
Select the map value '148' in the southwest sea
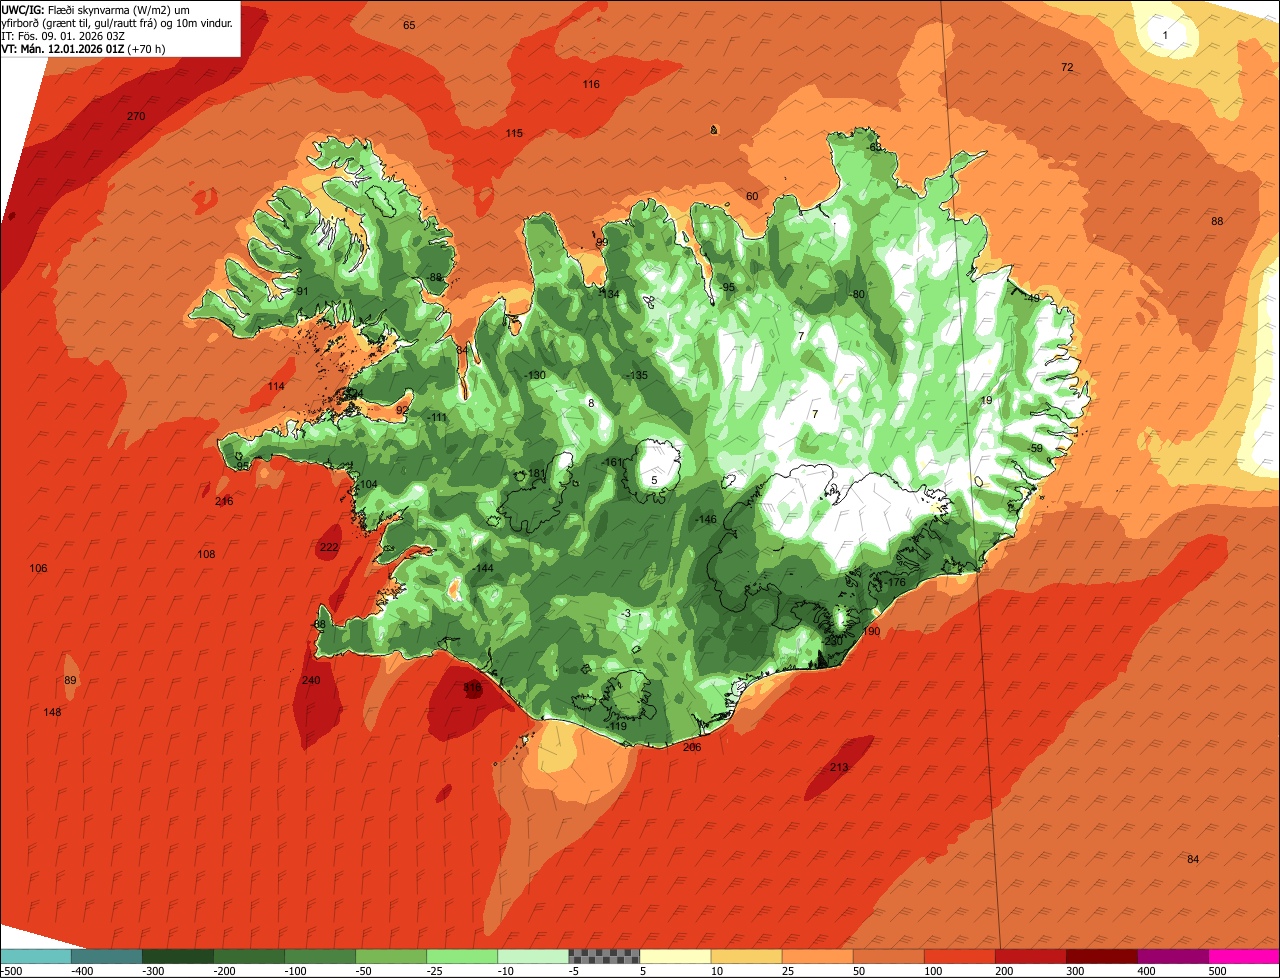[52, 712]
